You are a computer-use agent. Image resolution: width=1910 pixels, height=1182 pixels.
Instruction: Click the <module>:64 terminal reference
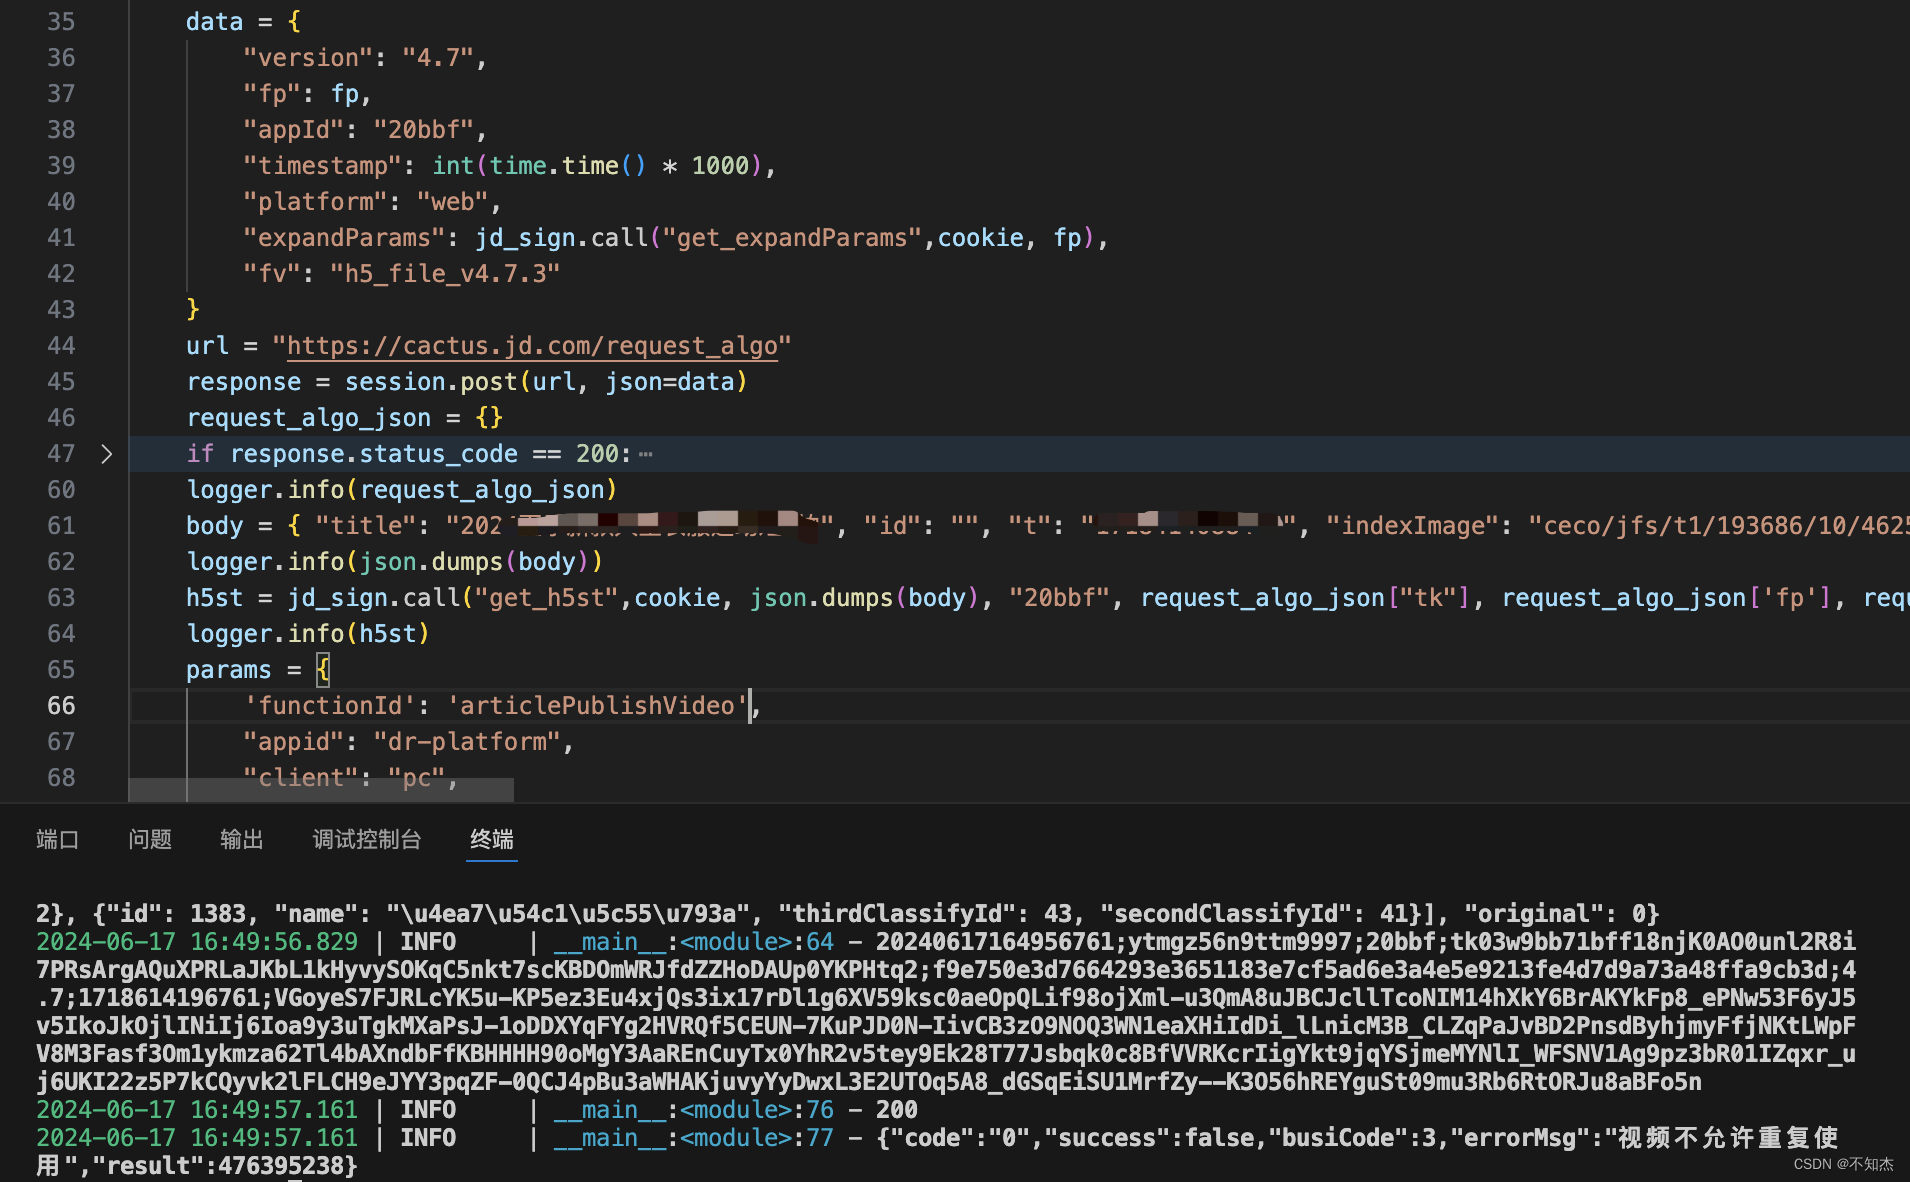(757, 942)
